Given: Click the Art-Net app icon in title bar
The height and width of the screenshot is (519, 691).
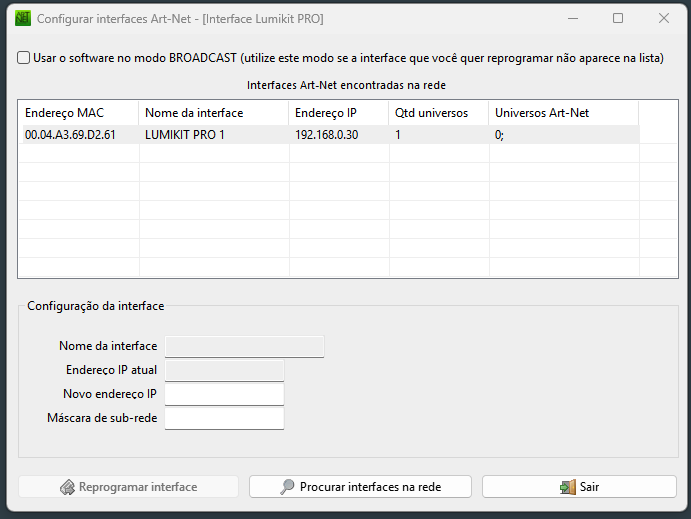Looking at the screenshot, I should (x=22, y=19).
